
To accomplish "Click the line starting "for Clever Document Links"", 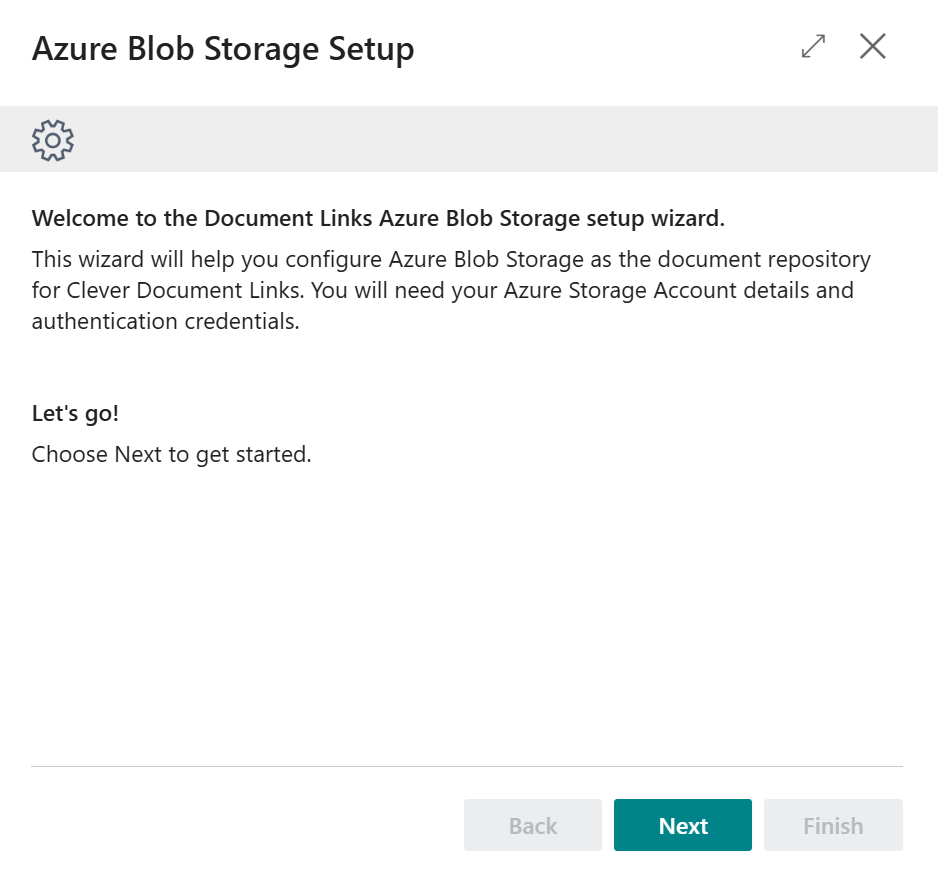I will coord(442,291).
